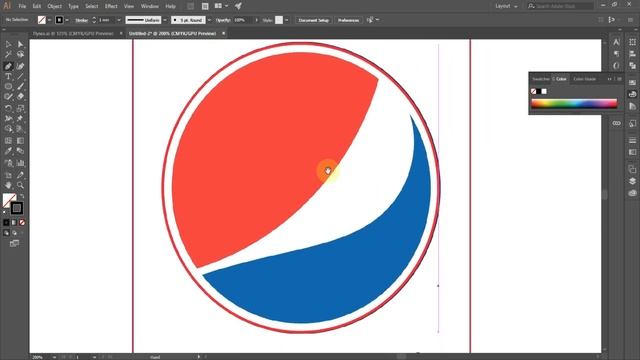Open the Character panel icon
The width and height of the screenshot is (640, 360).
[616, 42]
